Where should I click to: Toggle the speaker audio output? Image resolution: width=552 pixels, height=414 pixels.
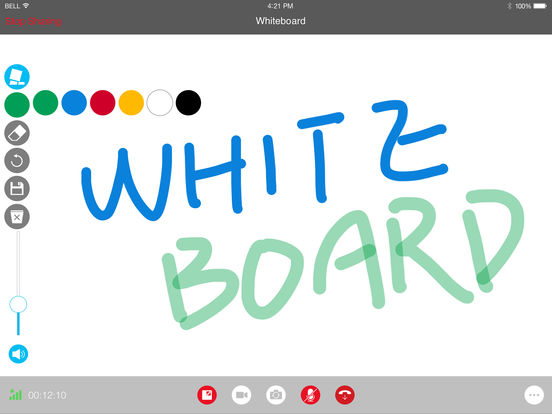[x=18, y=354]
